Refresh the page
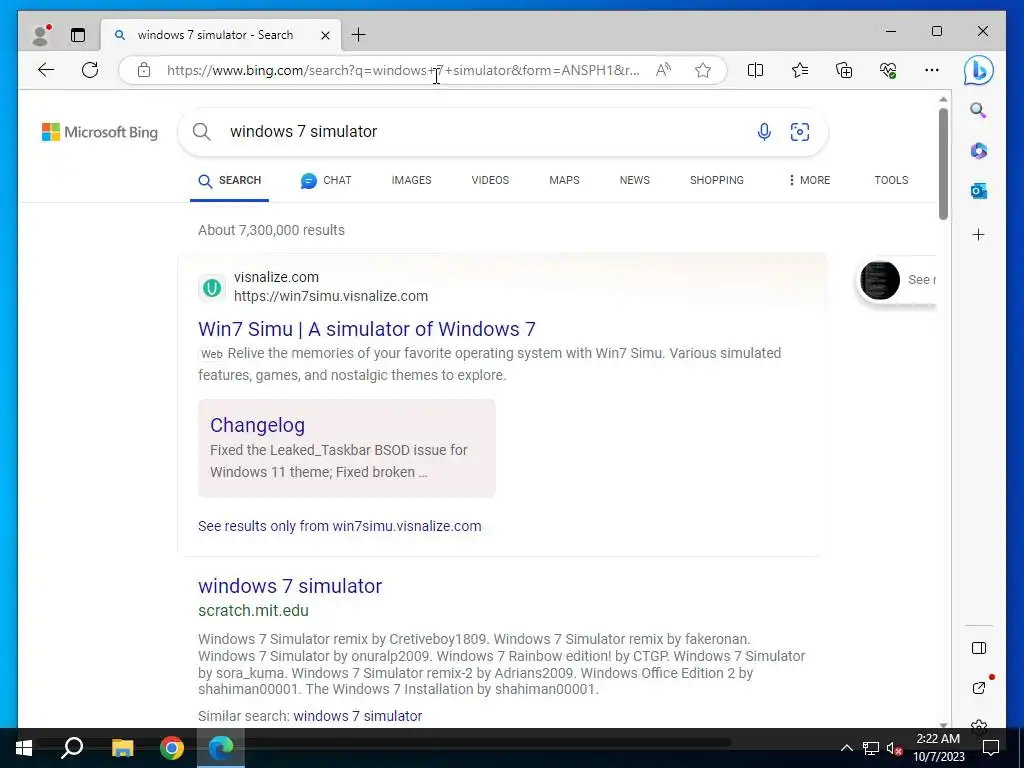 (90, 70)
